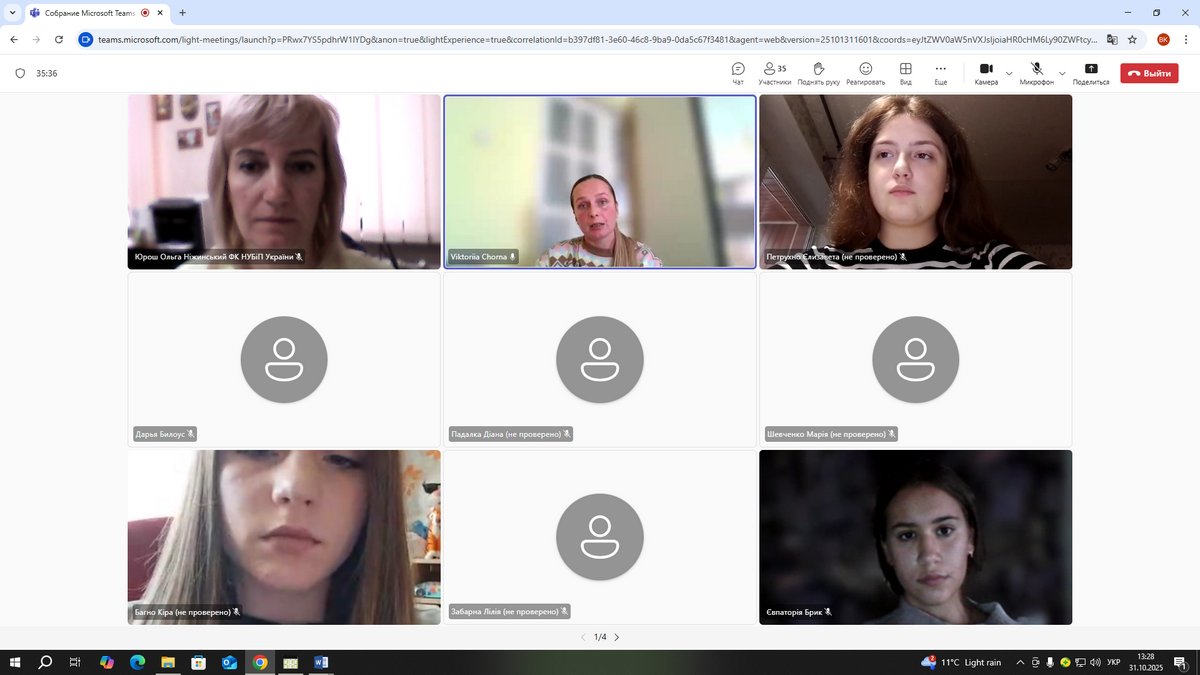This screenshot has height=675, width=1200.
Task: Go to previous page of participants
Action: 583,637
